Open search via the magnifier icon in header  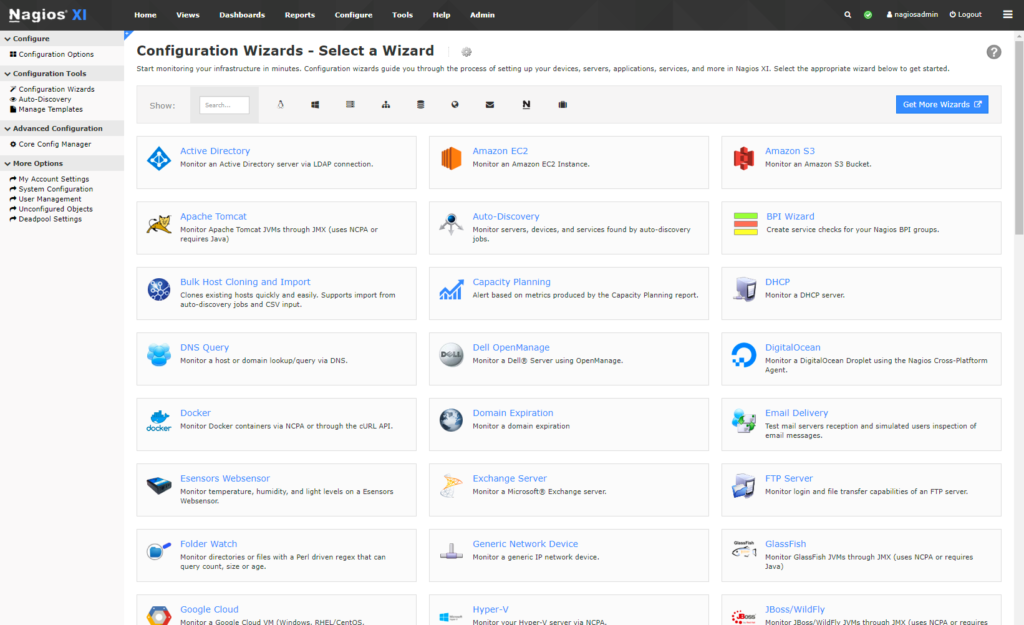click(x=848, y=14)
